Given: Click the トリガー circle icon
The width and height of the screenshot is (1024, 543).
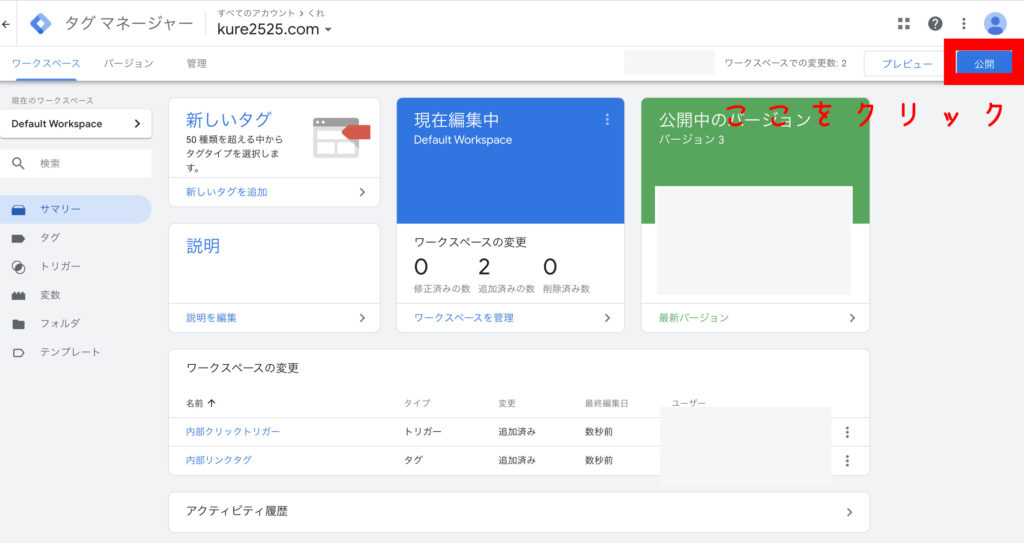Looking at the screenshot, I should point(18,267).
